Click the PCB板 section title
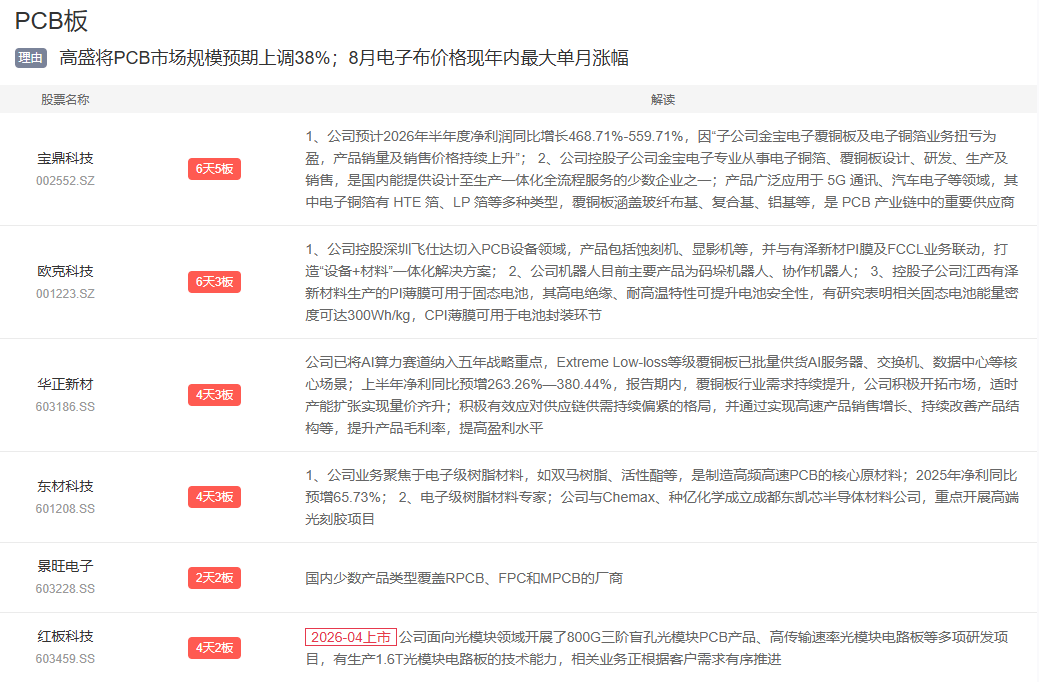Screen dimensions: 1039x682 coord(51,21)
